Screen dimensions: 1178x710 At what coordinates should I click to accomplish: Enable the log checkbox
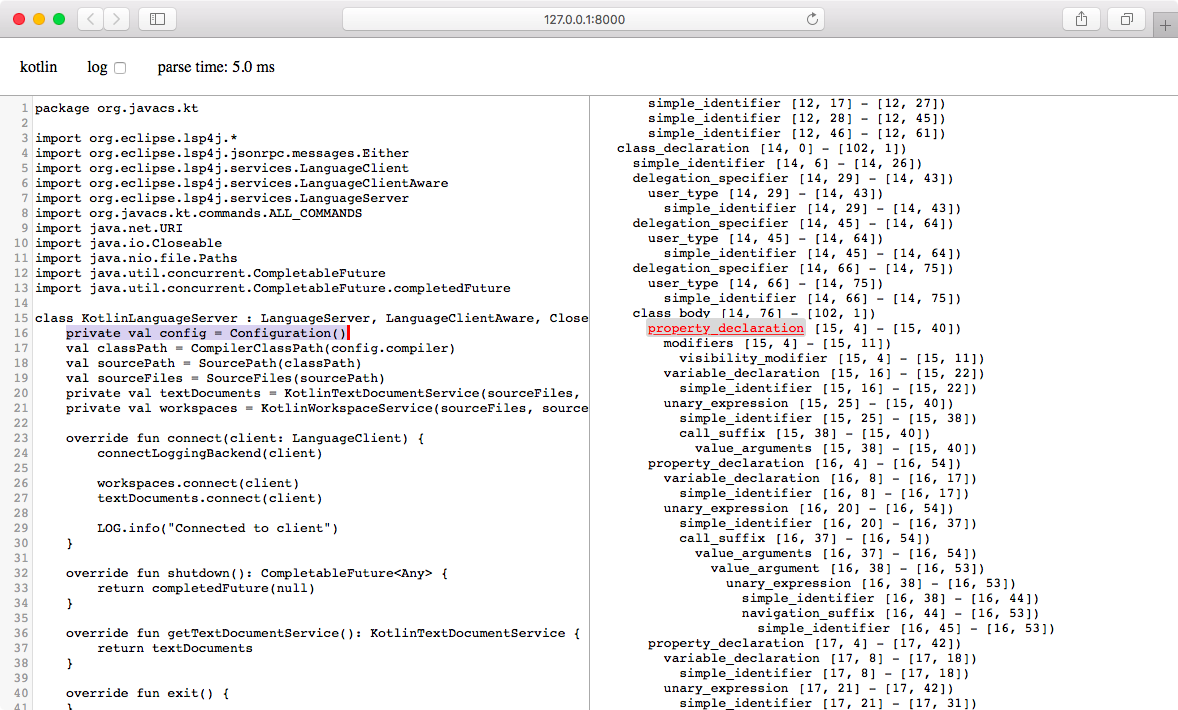[120, 66]
